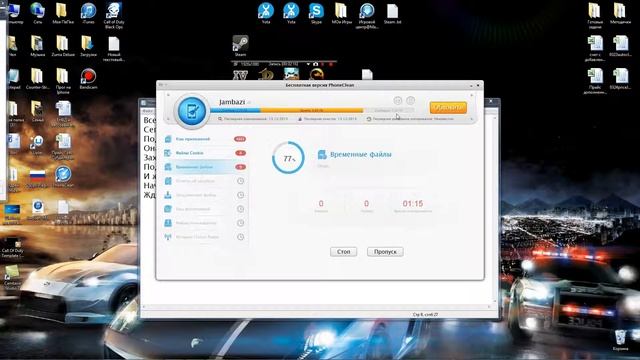Click the large blue phone logo in PhoneClean
This screenshot has height=360, width=640.
tap(192, 111)
